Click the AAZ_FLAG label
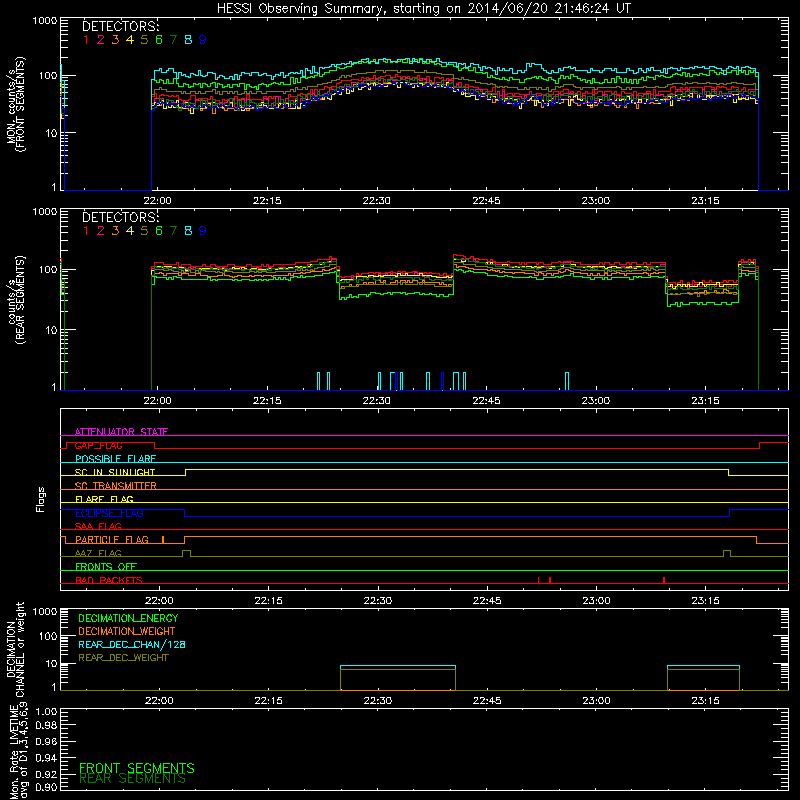Image resolution: width=800 pixels, height=800 pixels. coord(98,553)
